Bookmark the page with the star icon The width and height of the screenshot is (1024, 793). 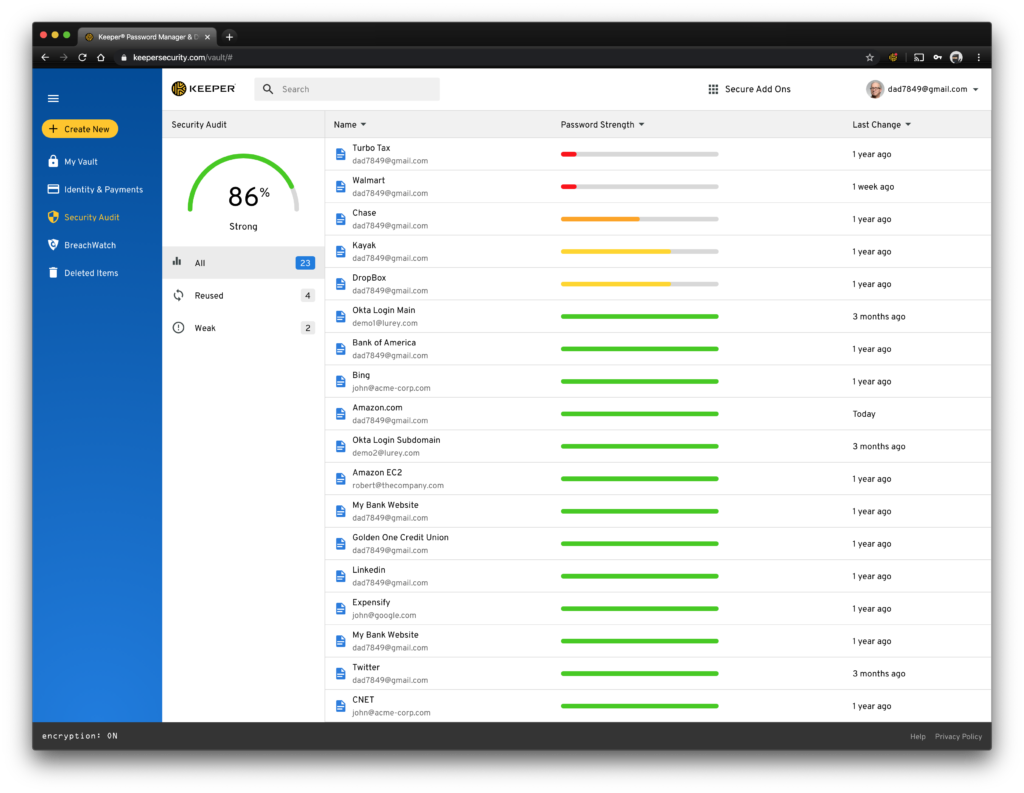click(x=869, y=57)
